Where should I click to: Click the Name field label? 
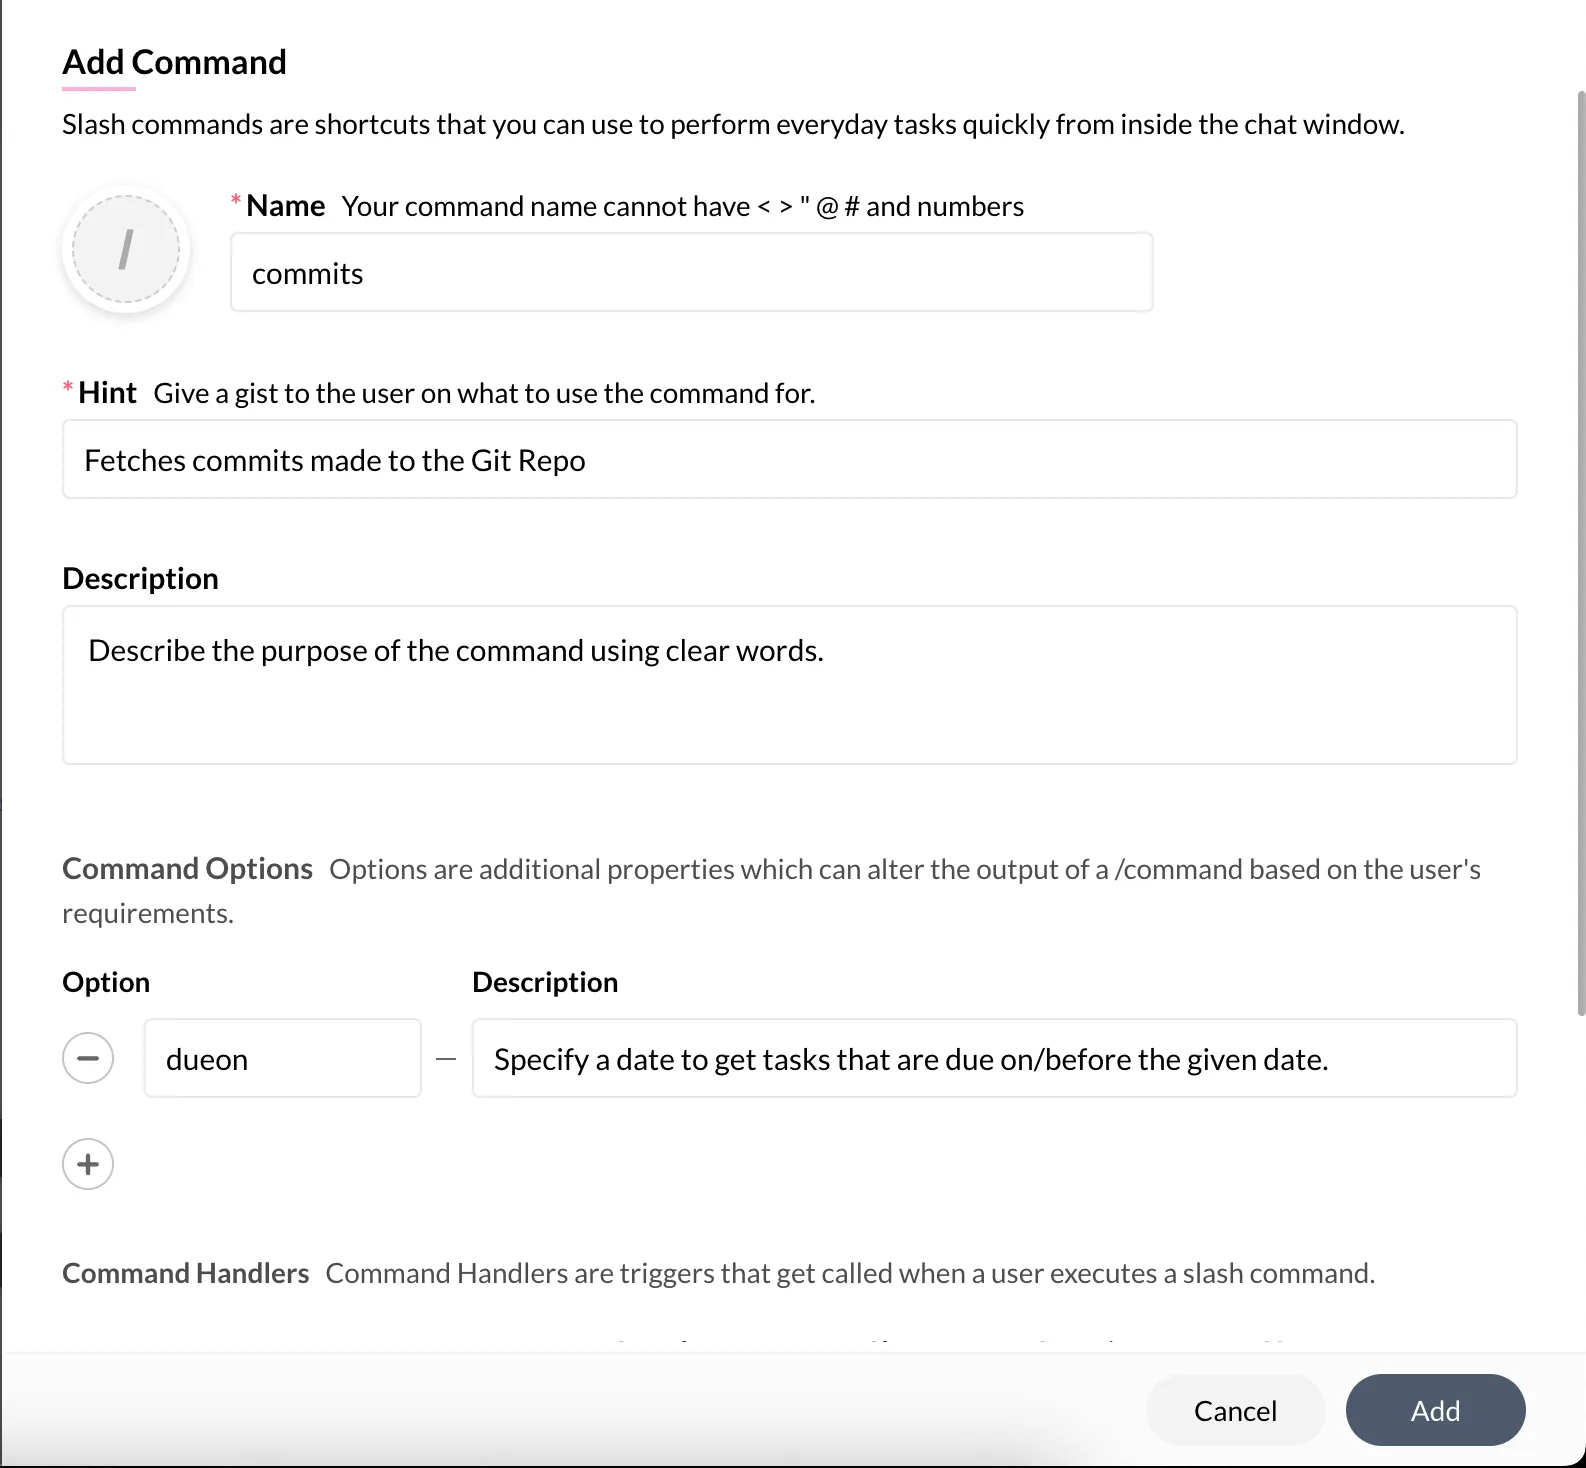(x=285, y=206)
